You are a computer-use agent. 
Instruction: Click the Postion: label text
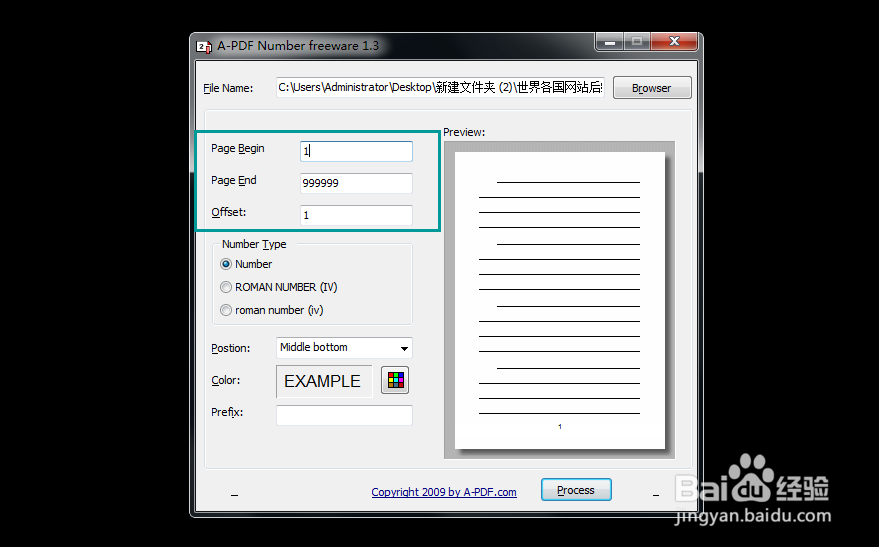[x=230, y=348]
